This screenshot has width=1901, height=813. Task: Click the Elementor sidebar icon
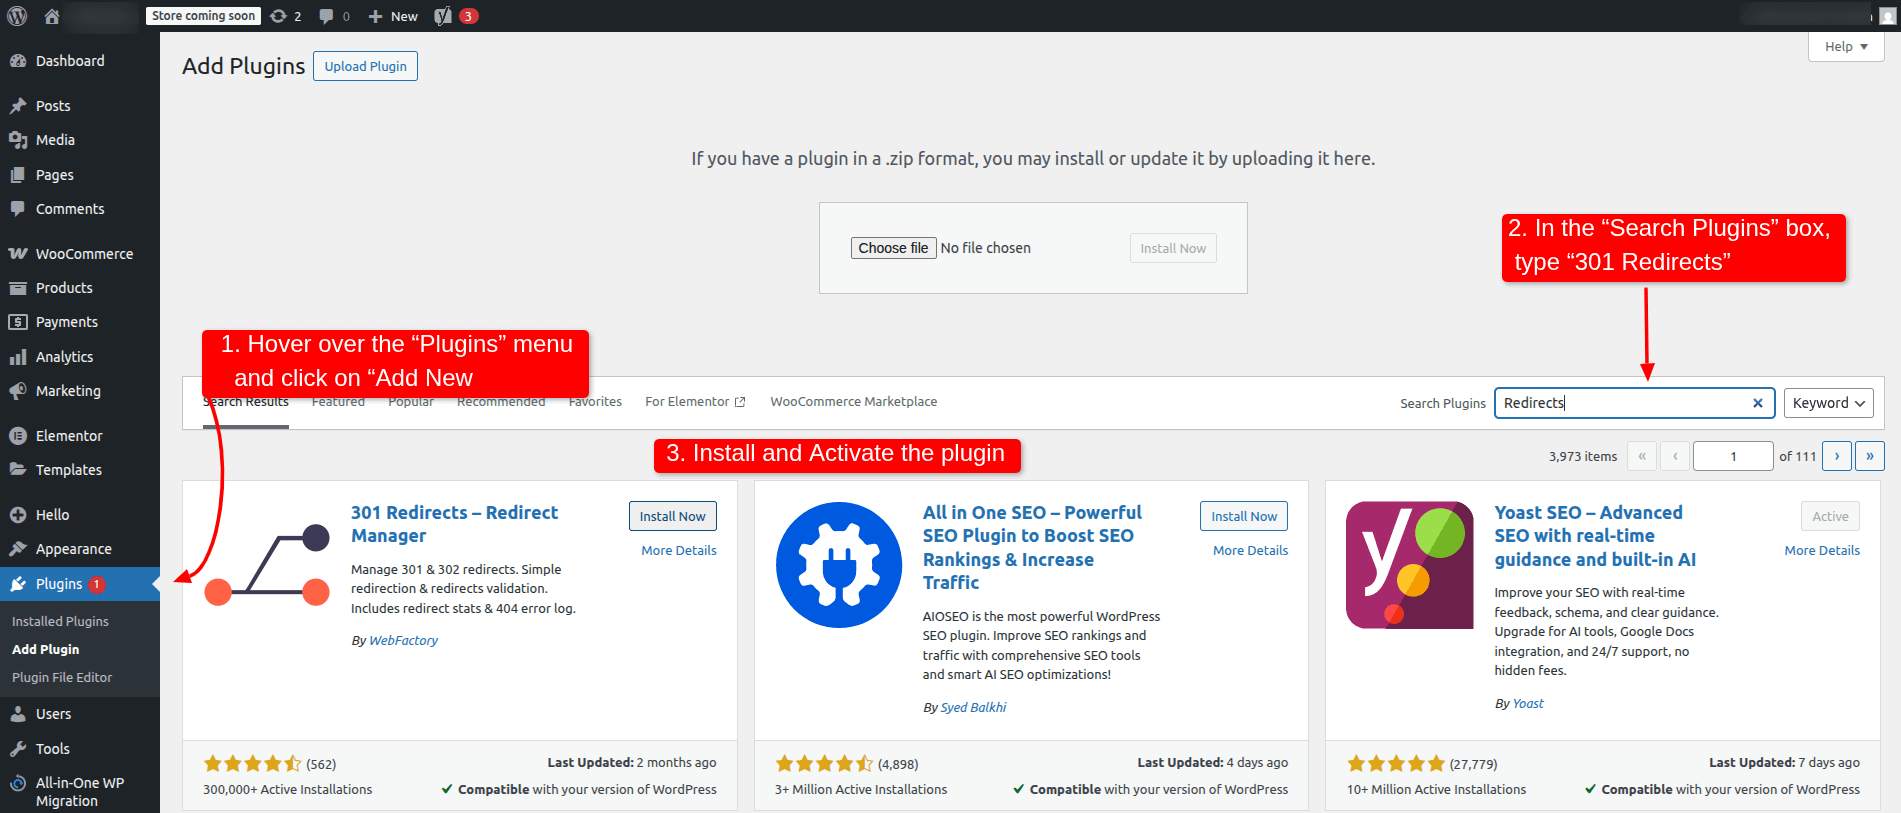(x=18, y=436)
